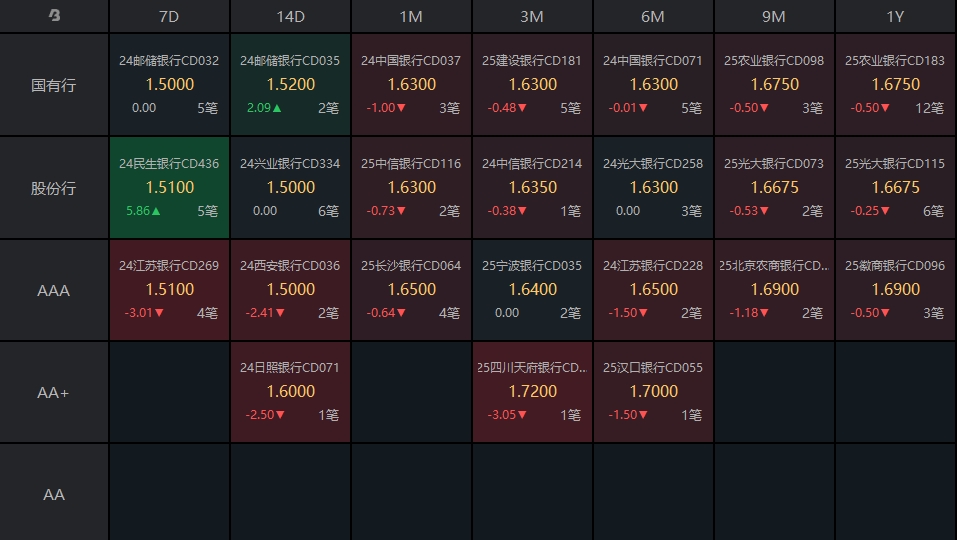
Task: Click the 1.6400 yield value
Action: (x=533, y=289)
